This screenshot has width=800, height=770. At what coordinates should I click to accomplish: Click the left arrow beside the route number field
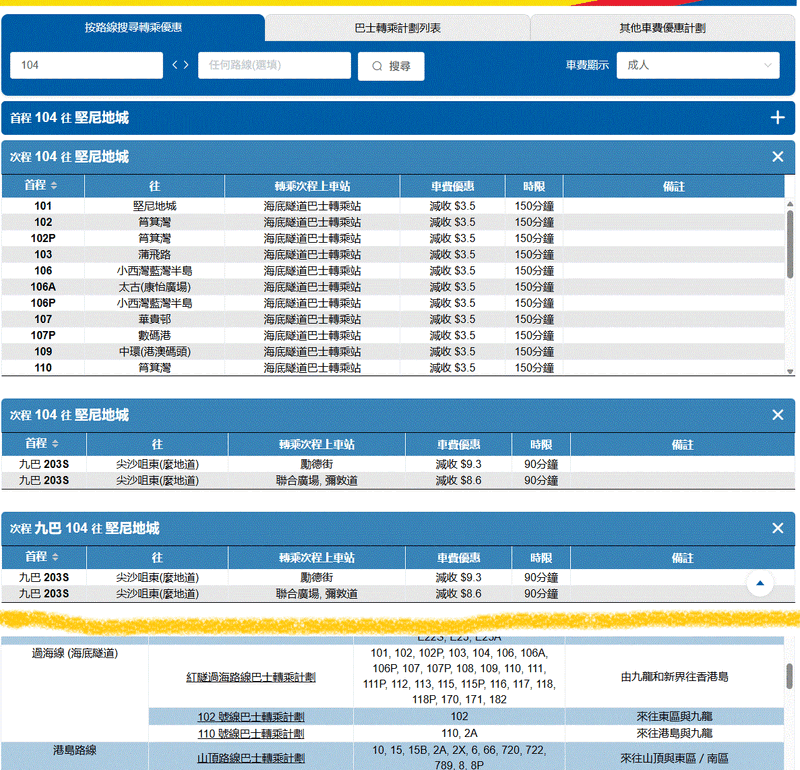(x=173, y=65)
